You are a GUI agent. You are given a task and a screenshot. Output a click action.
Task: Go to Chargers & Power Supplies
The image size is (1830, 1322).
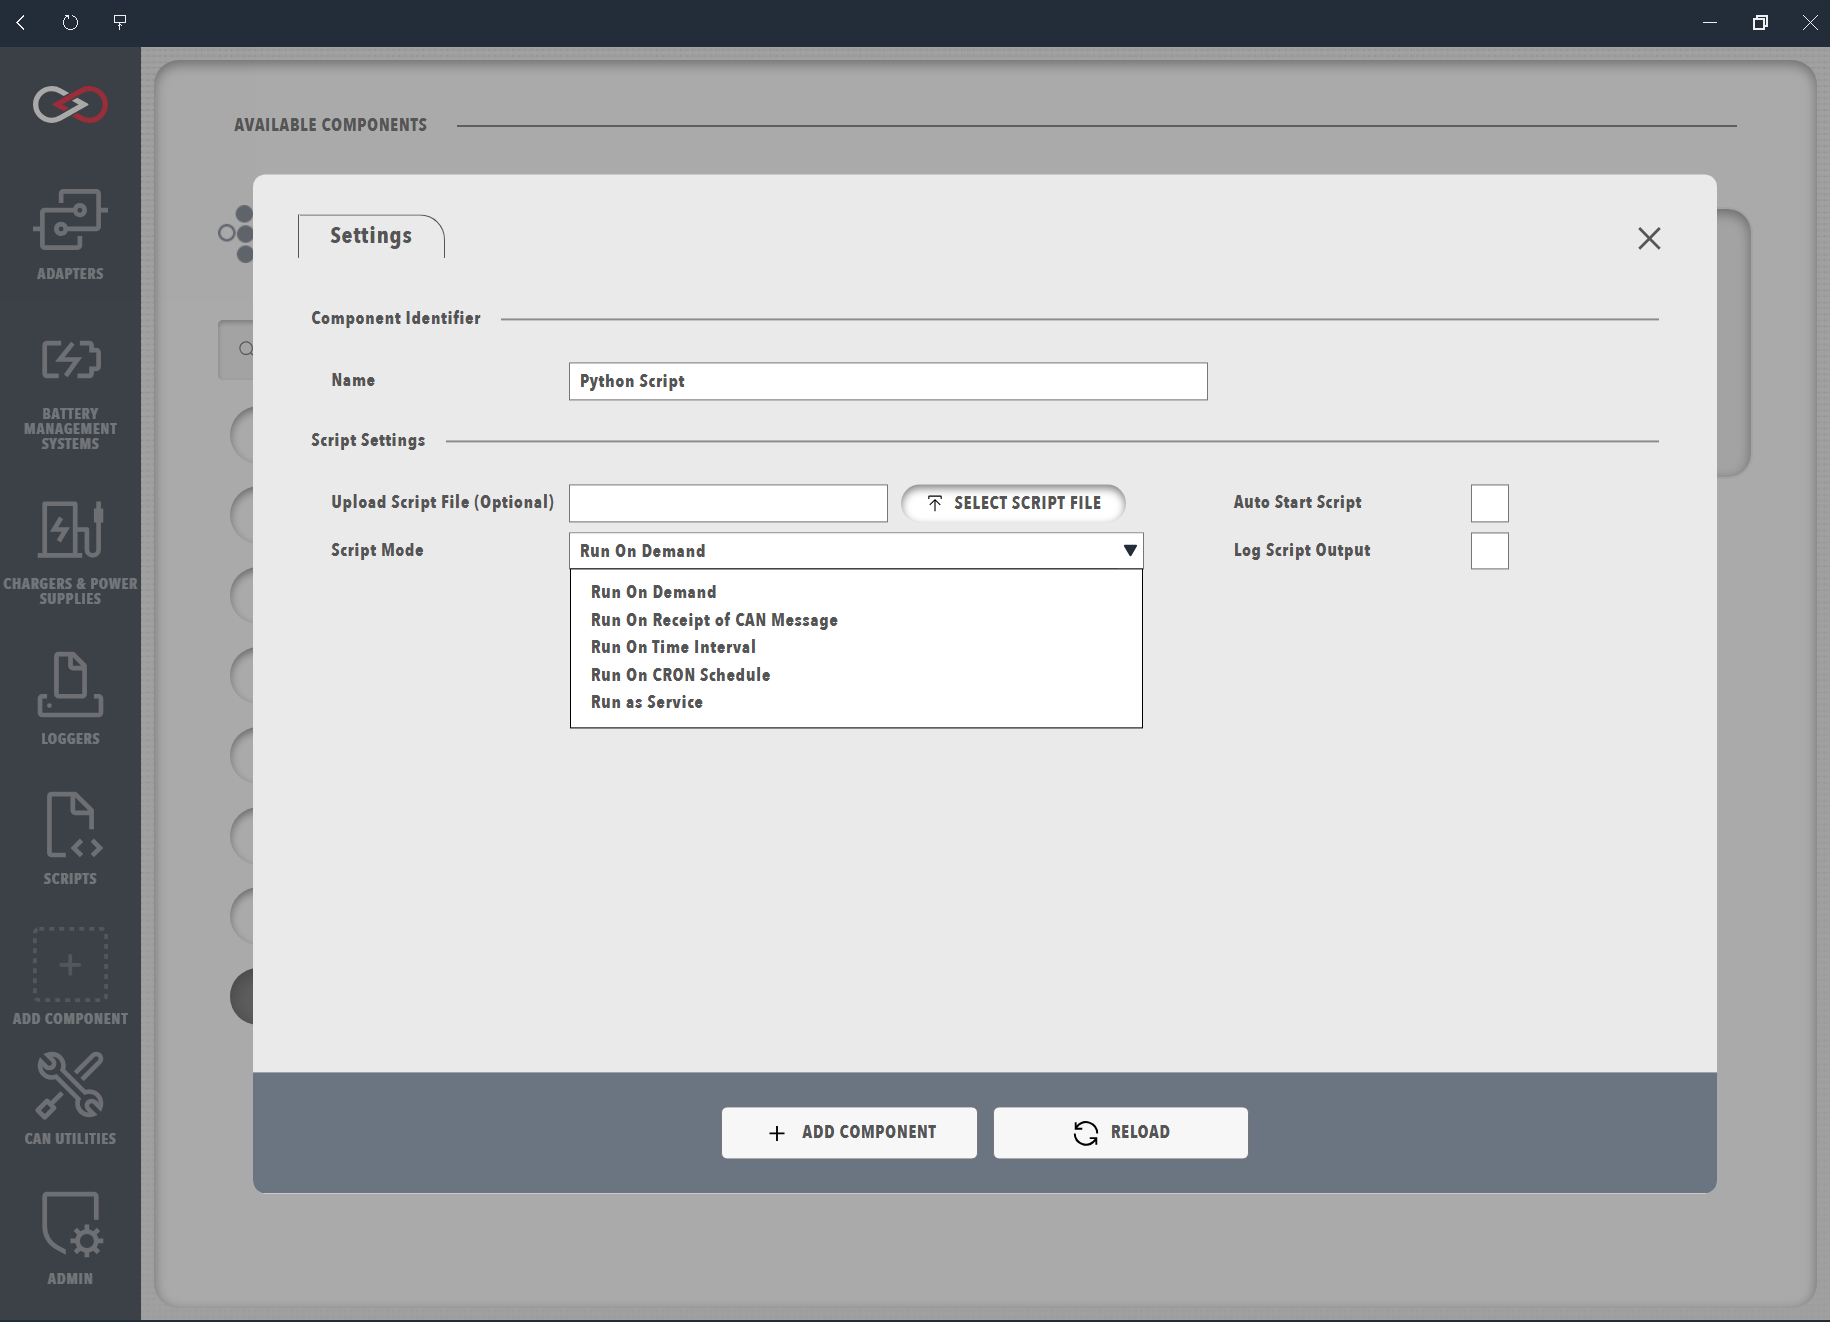point(70,552)
